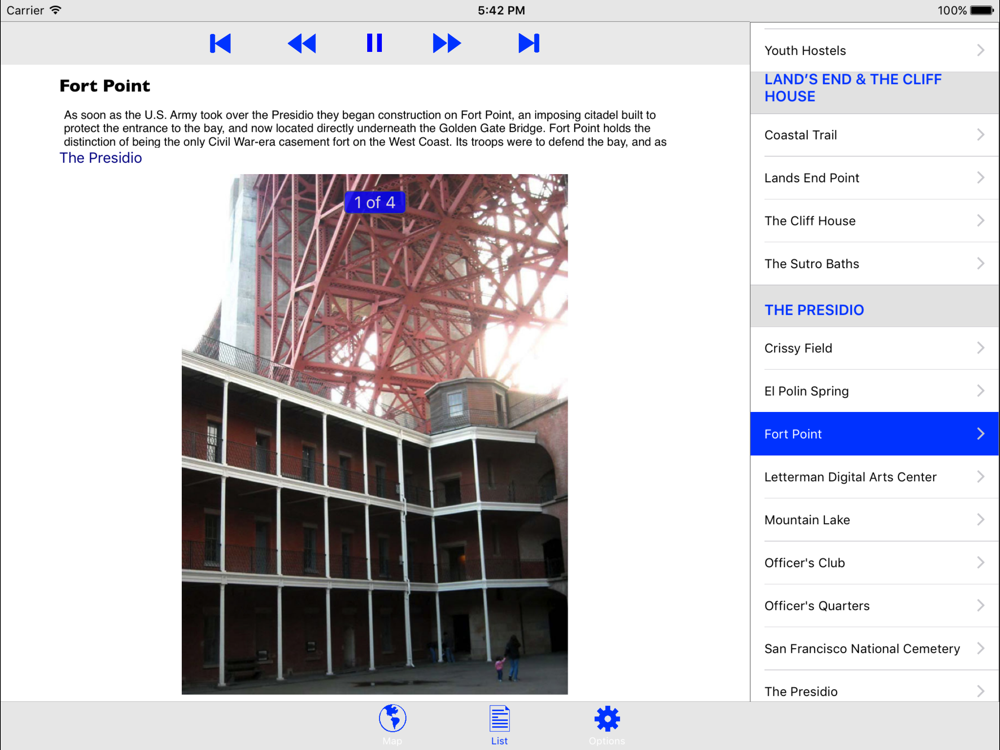Skip to the first item with the skip-back icon
The height and width of the screenshot is (750, 1000).
point(220,43)
